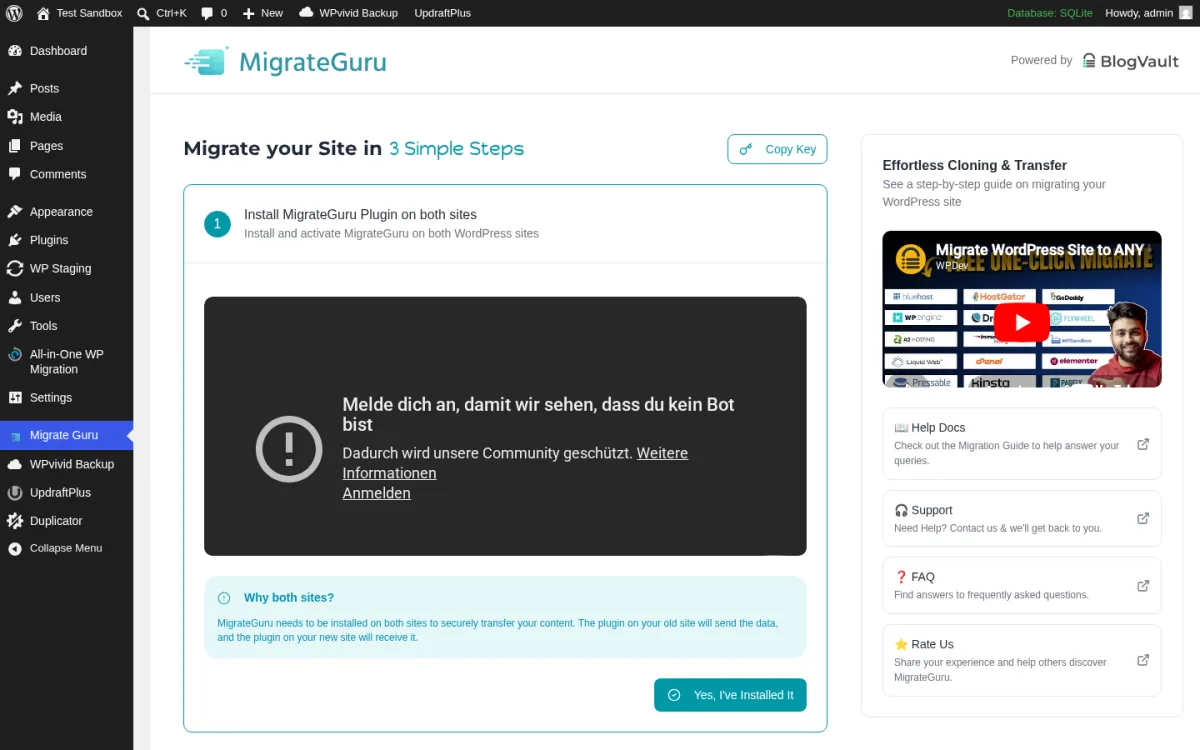Image resolution: width=1200 pixels, height=750 pixels.
Task: Click Collapse Menu label
Action: point(66,549)
